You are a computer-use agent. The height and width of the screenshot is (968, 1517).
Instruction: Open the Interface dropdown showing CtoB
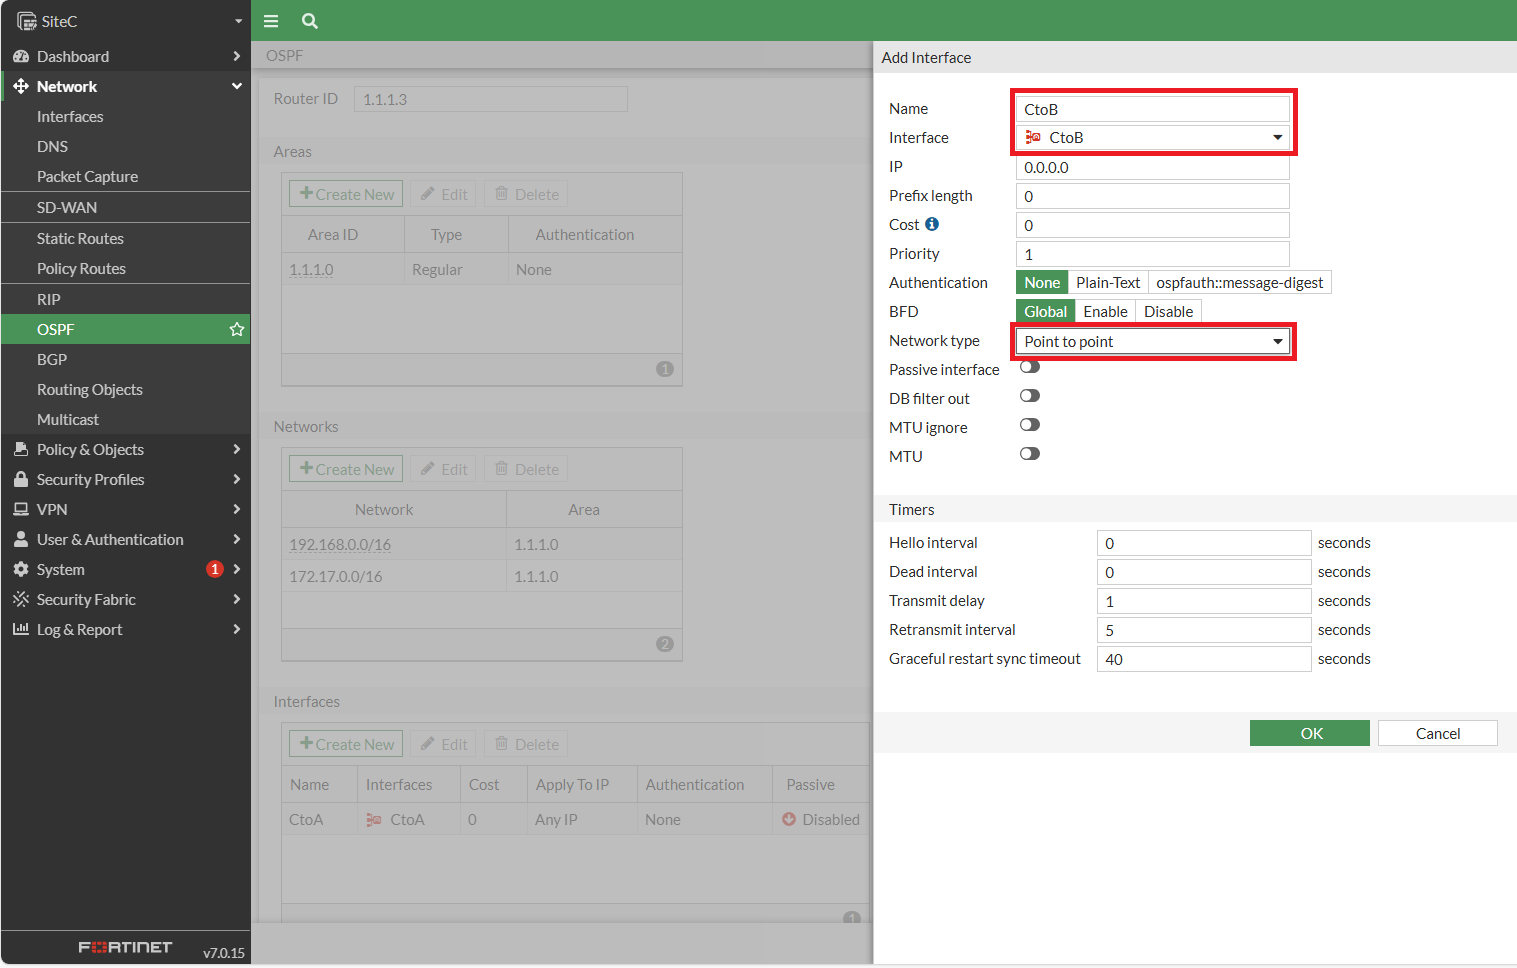pos(1153,138)
